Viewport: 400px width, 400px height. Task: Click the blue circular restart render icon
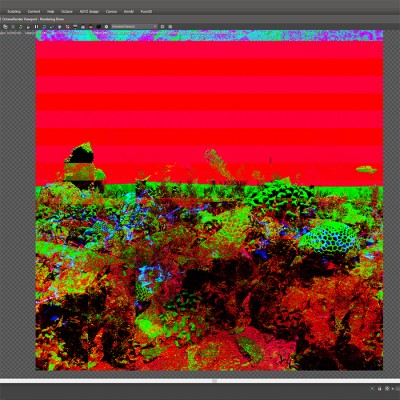[44, 27]
